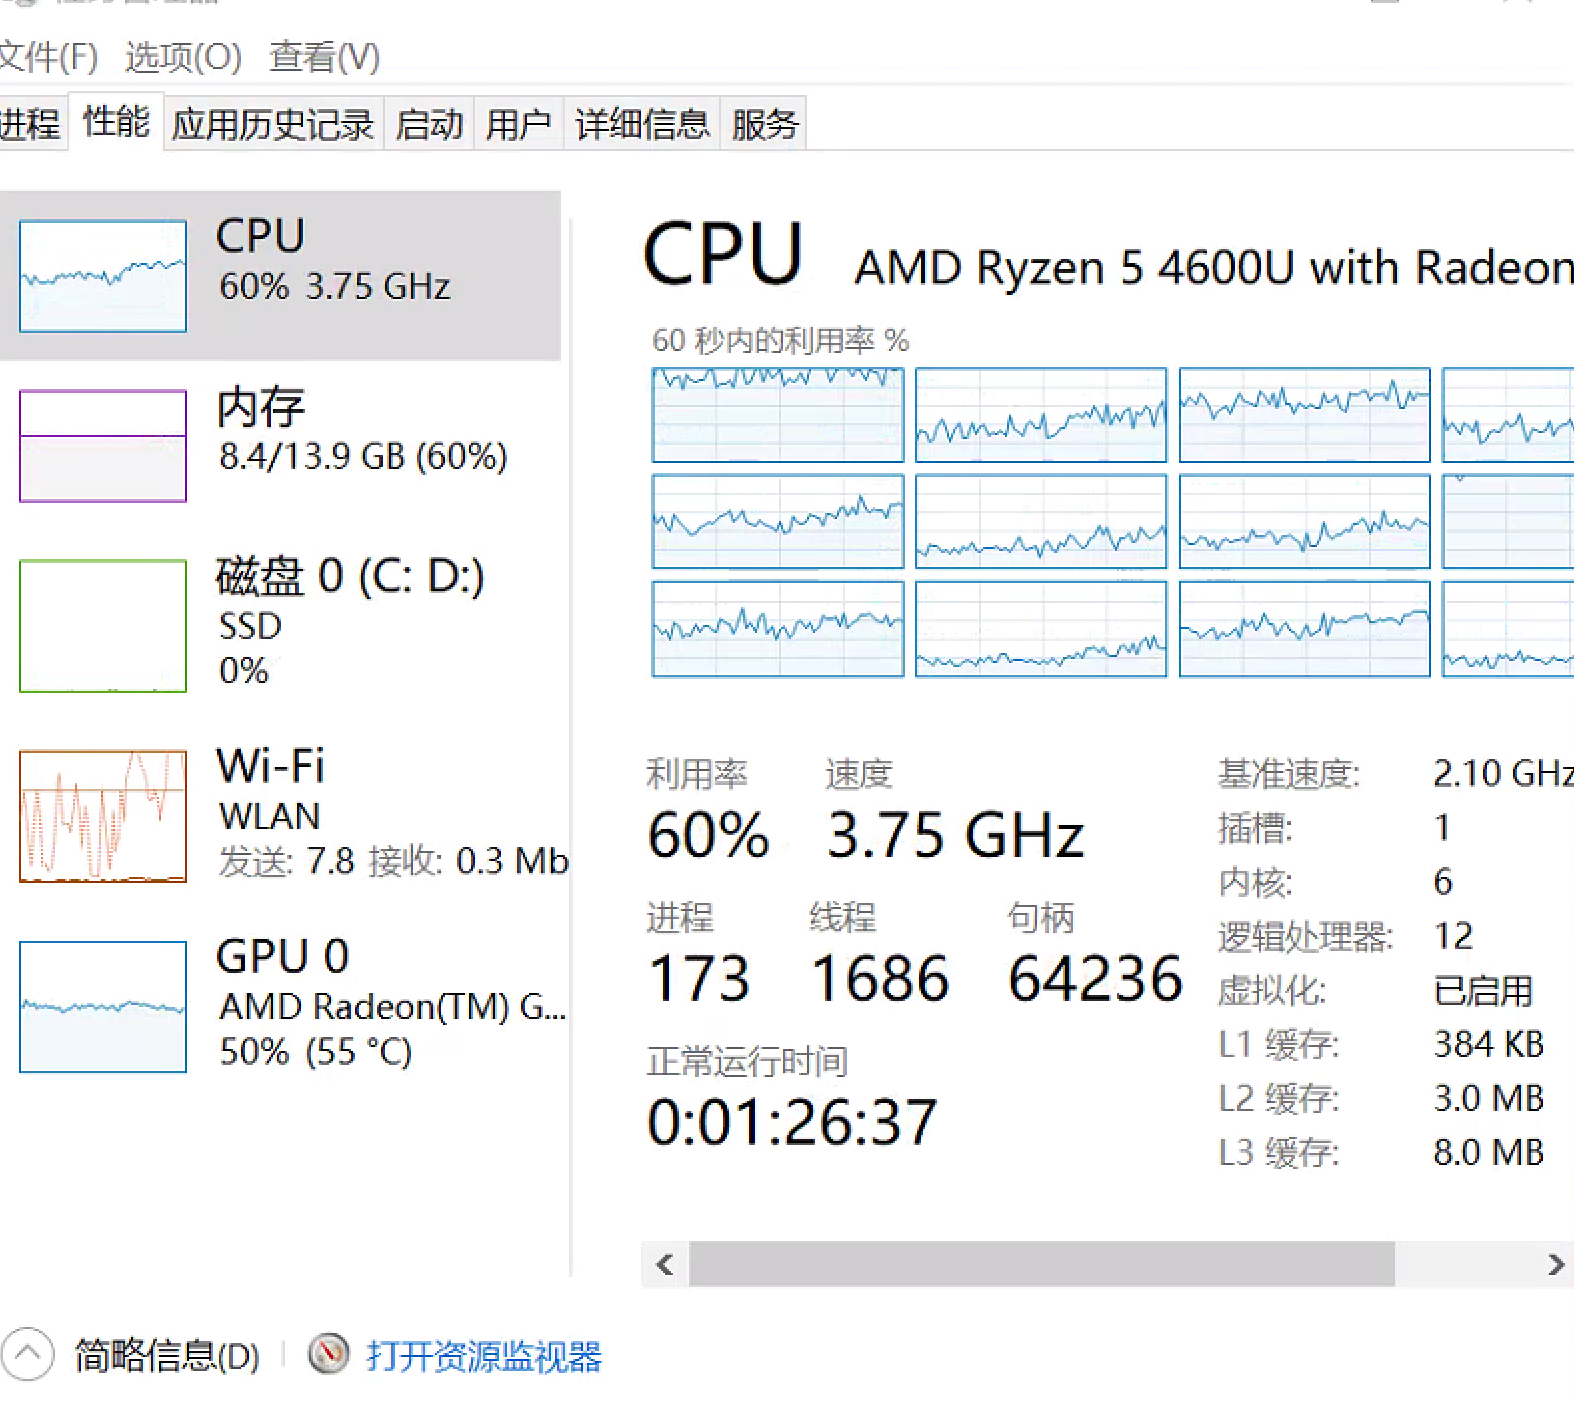The width and height of the screenshot is (1574, 1402).
Task: Open the 打开资源监视器 link
Action: 484,1357
